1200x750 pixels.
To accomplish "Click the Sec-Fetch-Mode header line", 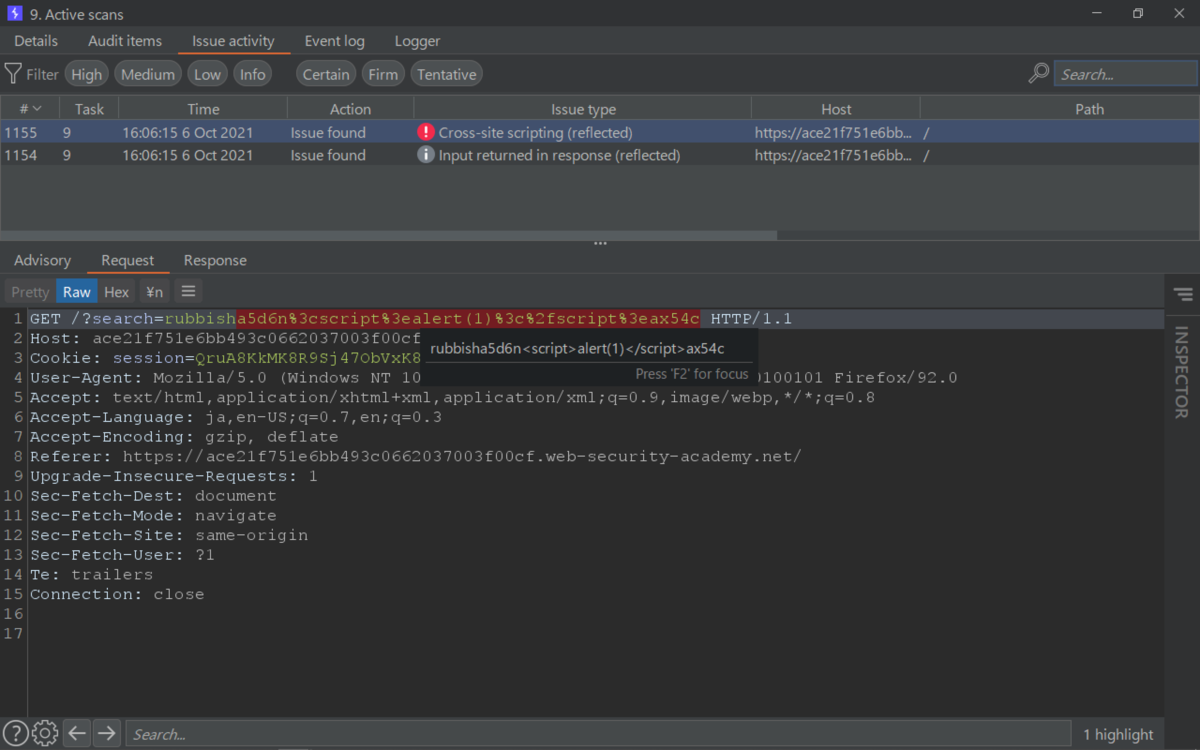I will tap(153, 516).
